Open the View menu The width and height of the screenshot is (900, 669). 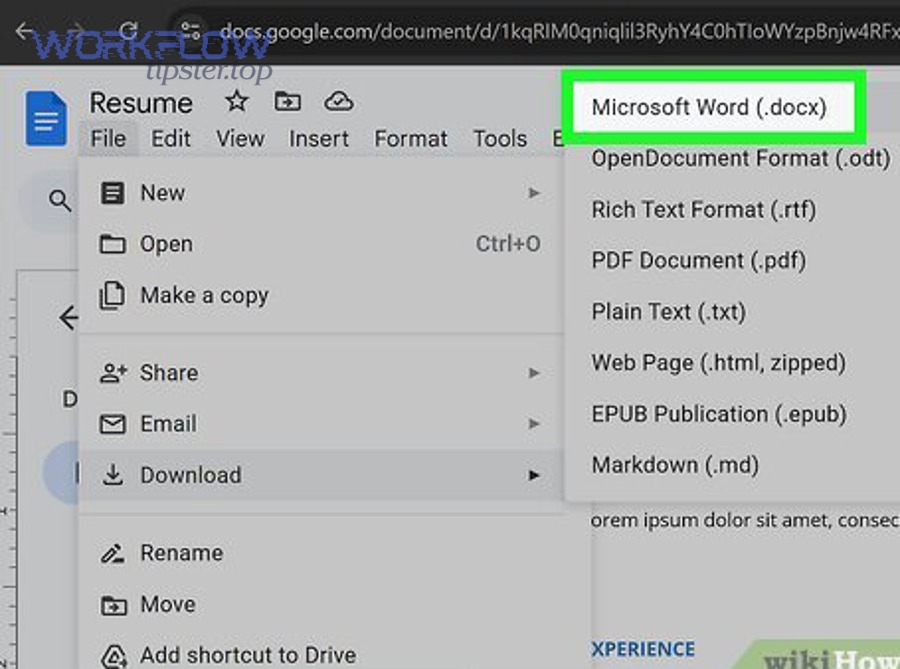pos(240,139)
